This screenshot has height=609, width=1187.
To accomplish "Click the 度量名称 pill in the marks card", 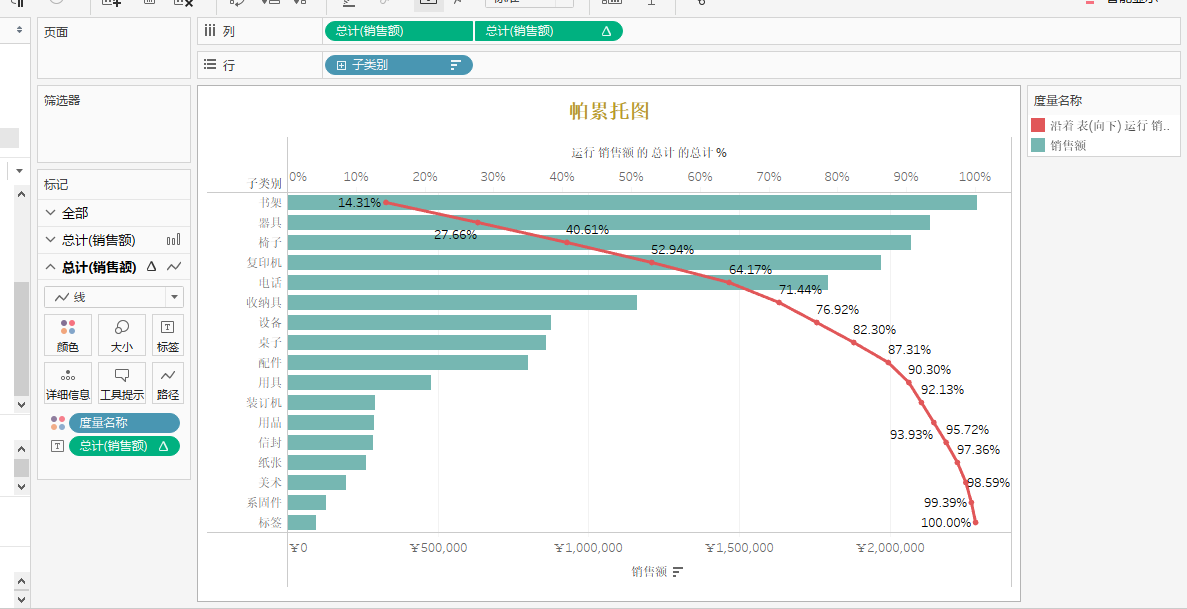I will point(123,423).
